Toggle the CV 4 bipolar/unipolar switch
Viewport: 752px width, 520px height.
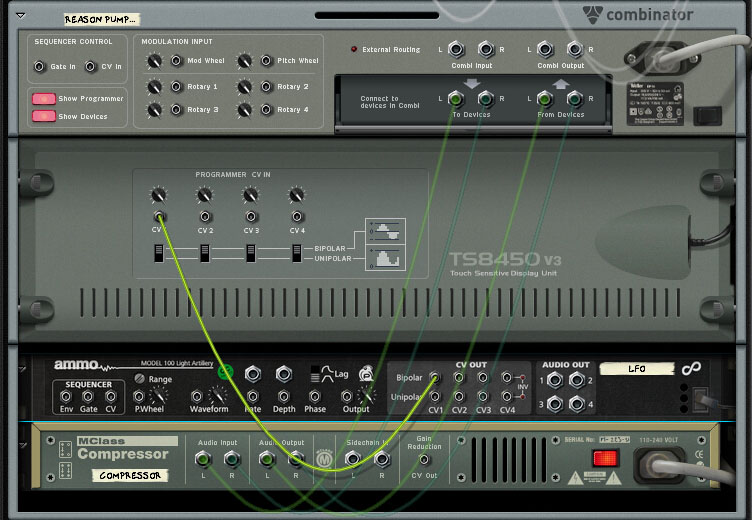tap(297, 253)
